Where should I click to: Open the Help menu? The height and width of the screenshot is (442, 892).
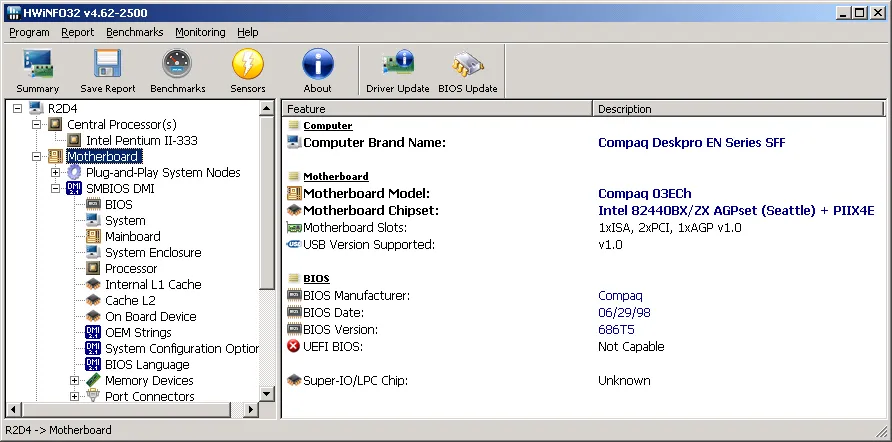[x=247, y=32]
